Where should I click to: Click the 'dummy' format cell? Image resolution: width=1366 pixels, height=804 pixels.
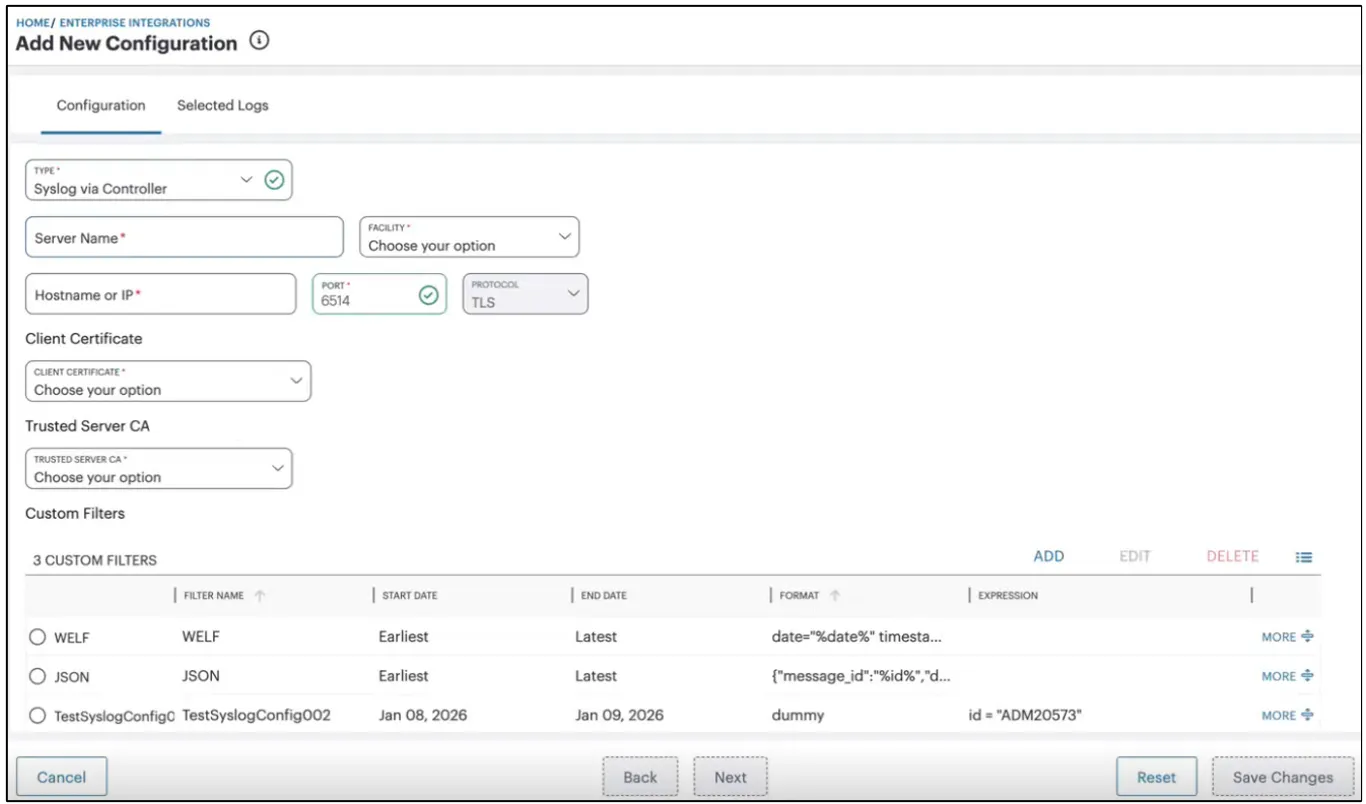(797, 716)
